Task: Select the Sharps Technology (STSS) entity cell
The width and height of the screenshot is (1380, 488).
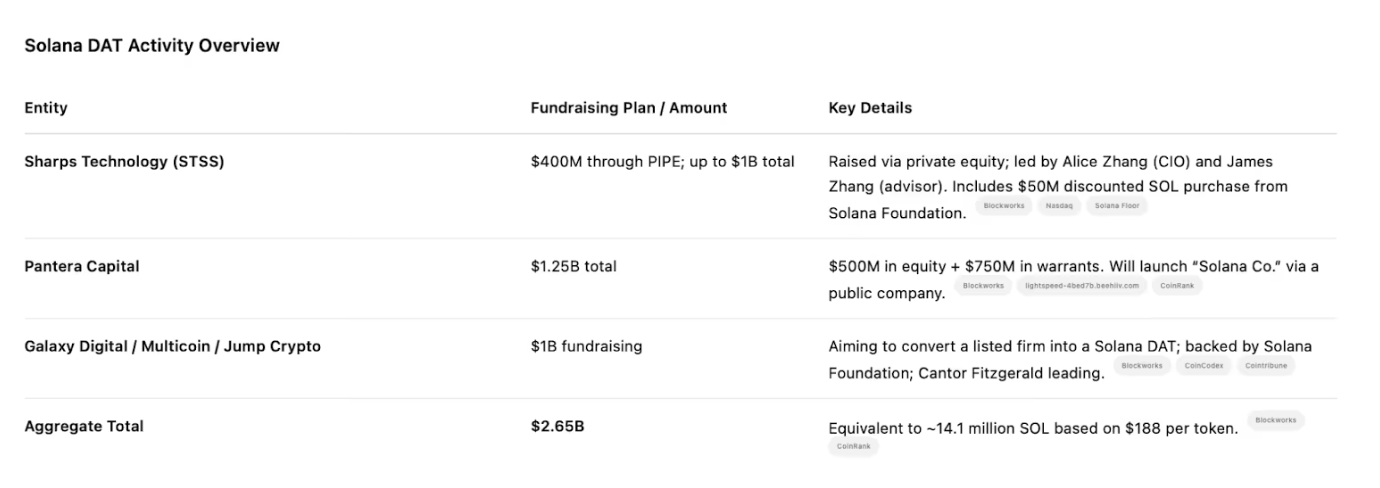Action: [124, 162]
